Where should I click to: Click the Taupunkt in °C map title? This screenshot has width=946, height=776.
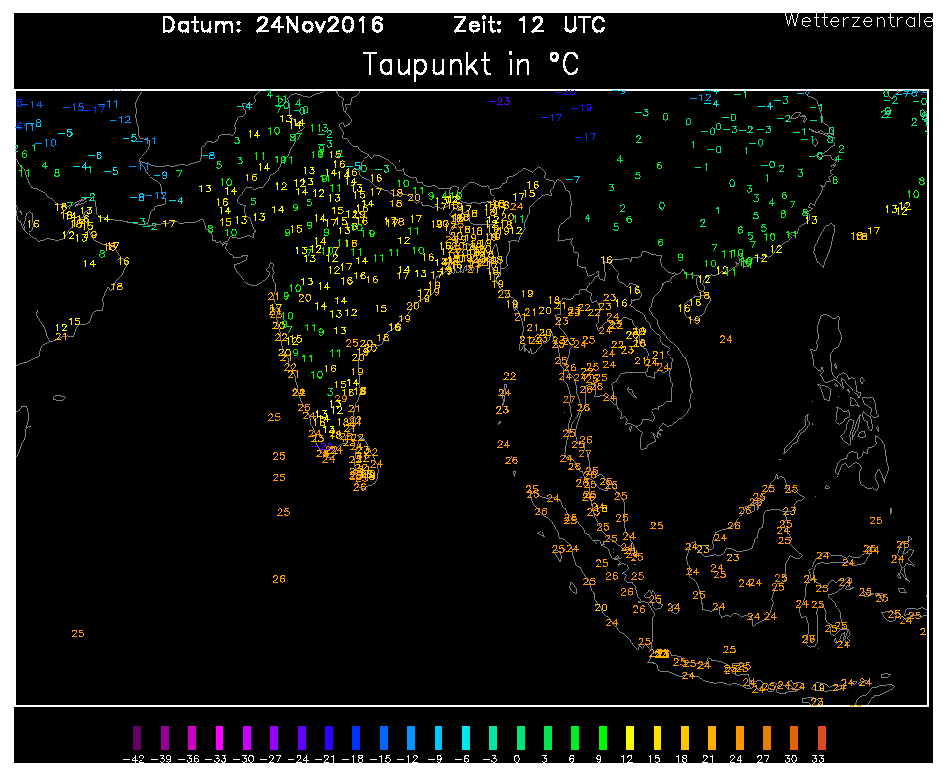point(471,64)
